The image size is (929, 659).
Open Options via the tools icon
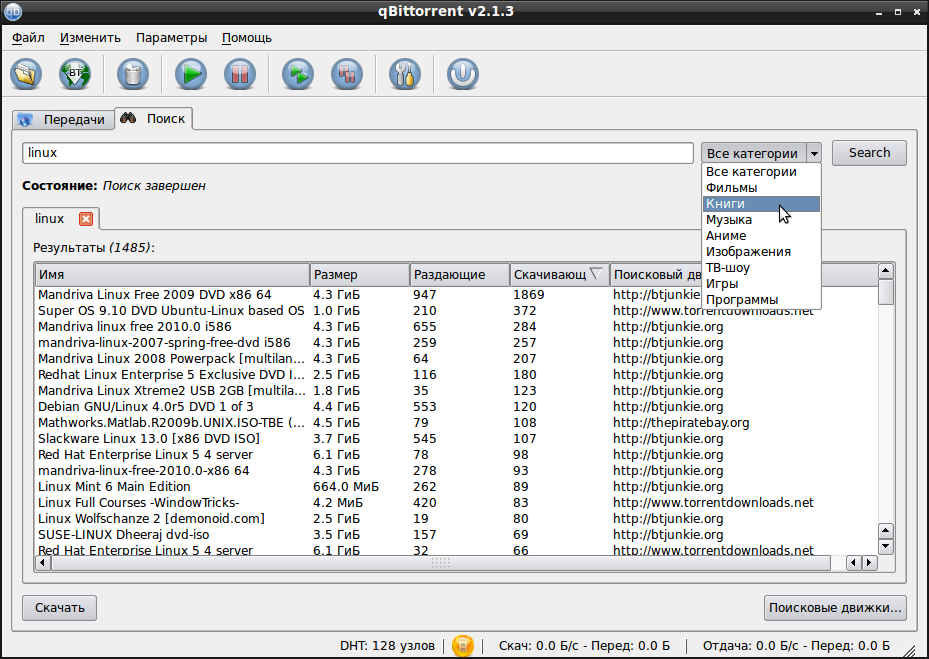pos(405,74)
